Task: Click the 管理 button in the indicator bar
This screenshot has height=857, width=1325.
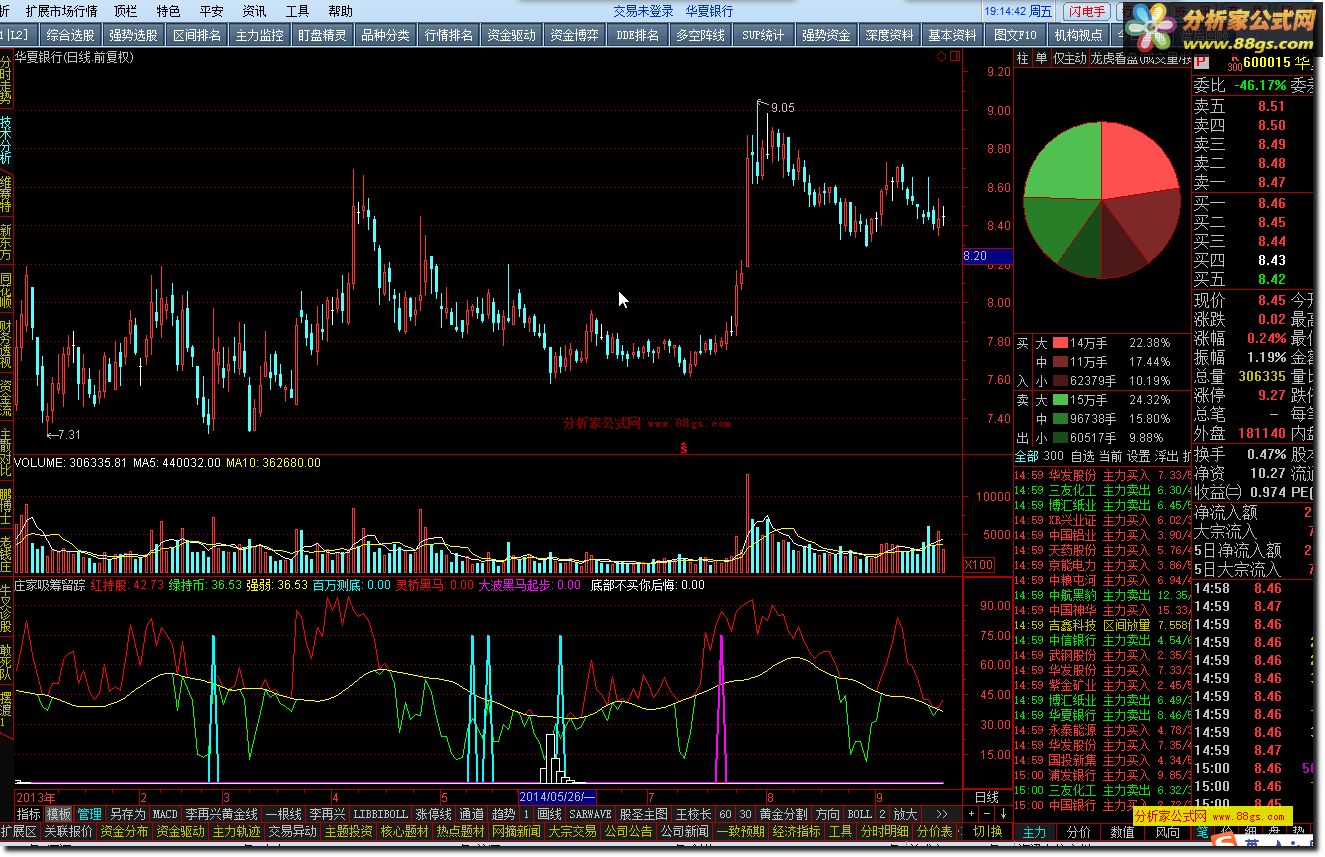Action: coord(90,814)
